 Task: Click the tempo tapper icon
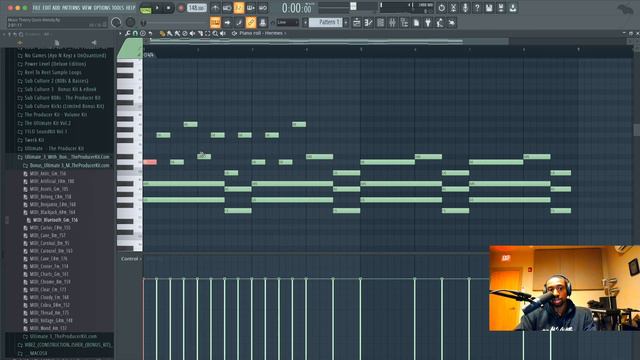[440, 23]
